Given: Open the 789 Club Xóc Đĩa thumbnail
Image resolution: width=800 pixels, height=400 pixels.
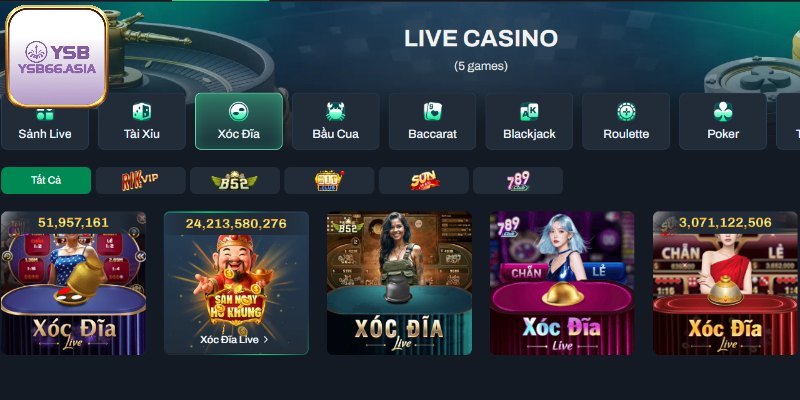Looking at the screenshot, I should point(562,283).
